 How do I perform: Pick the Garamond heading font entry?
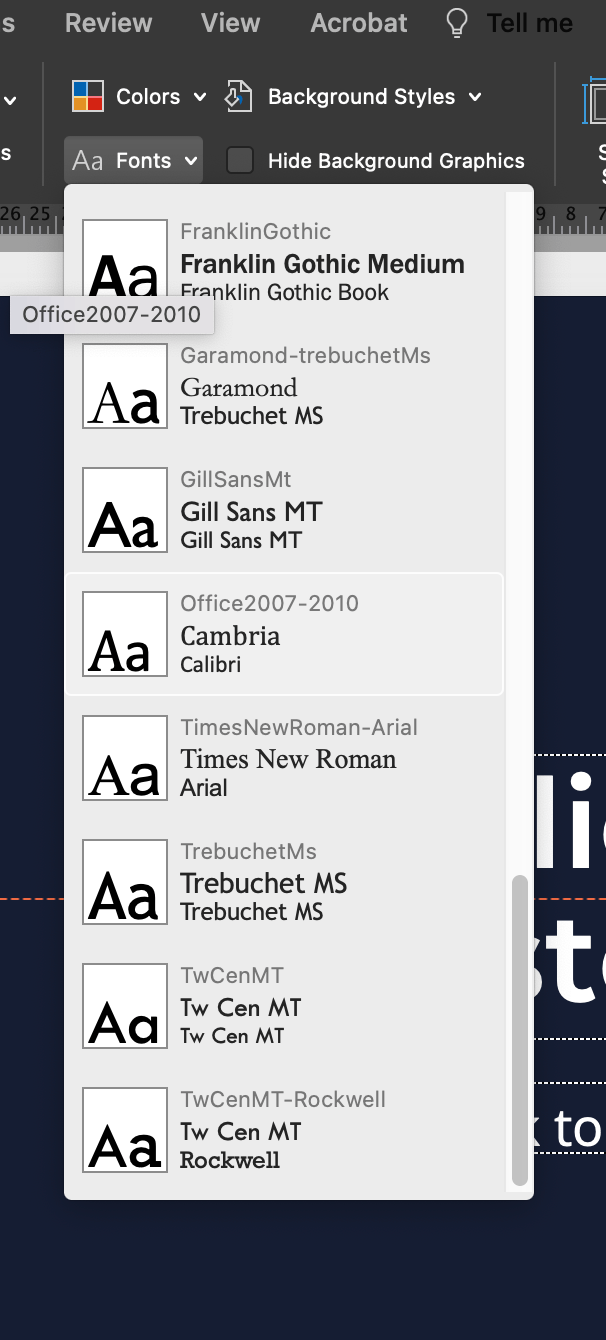[239, 388]
